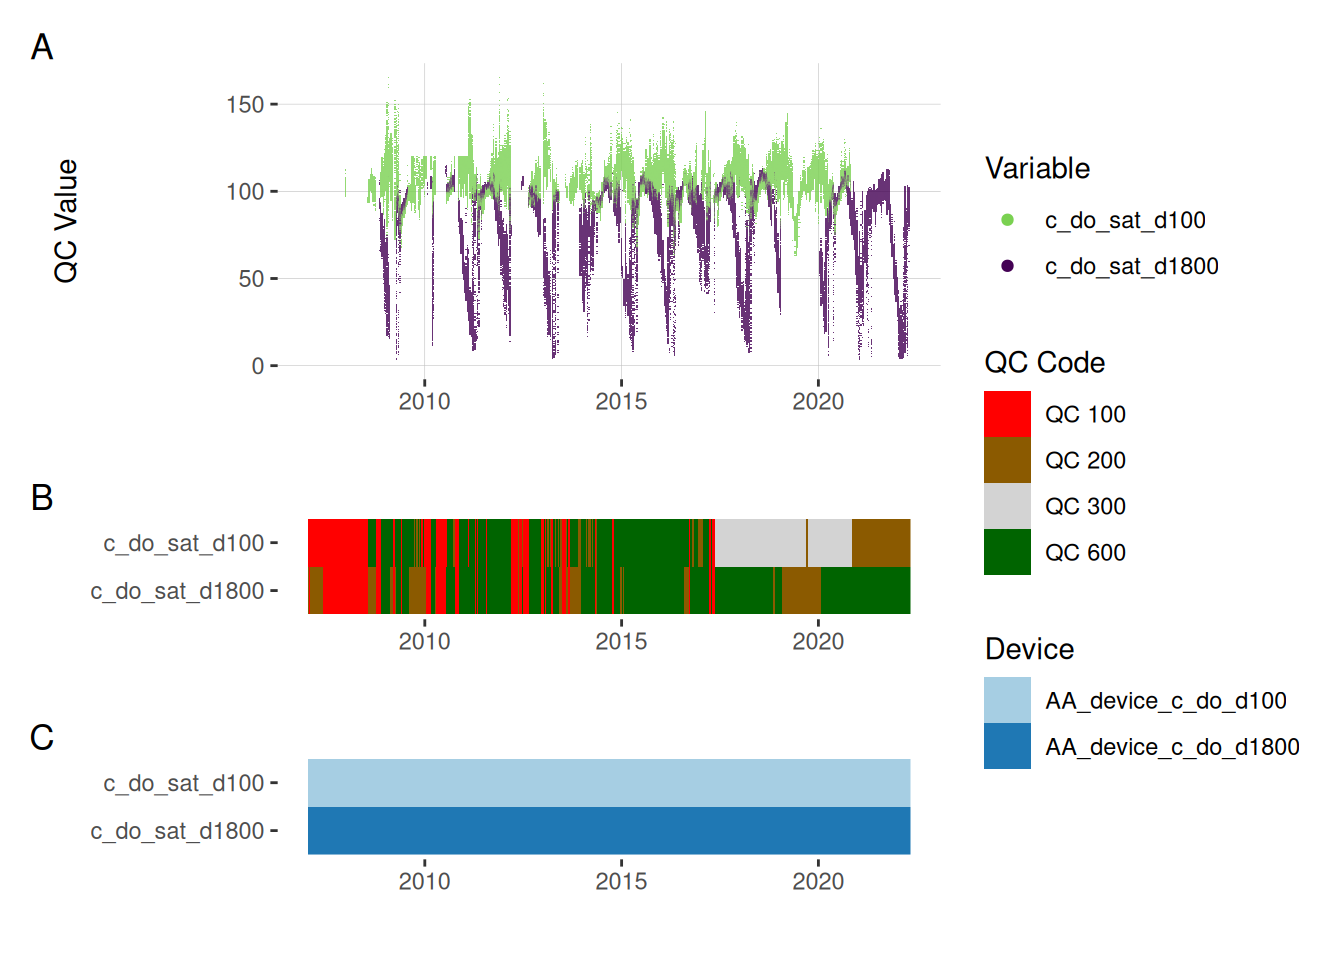Click the 2020 x-axis label under panel C
The image size is (1344, 960).
[x=818, y=881]
